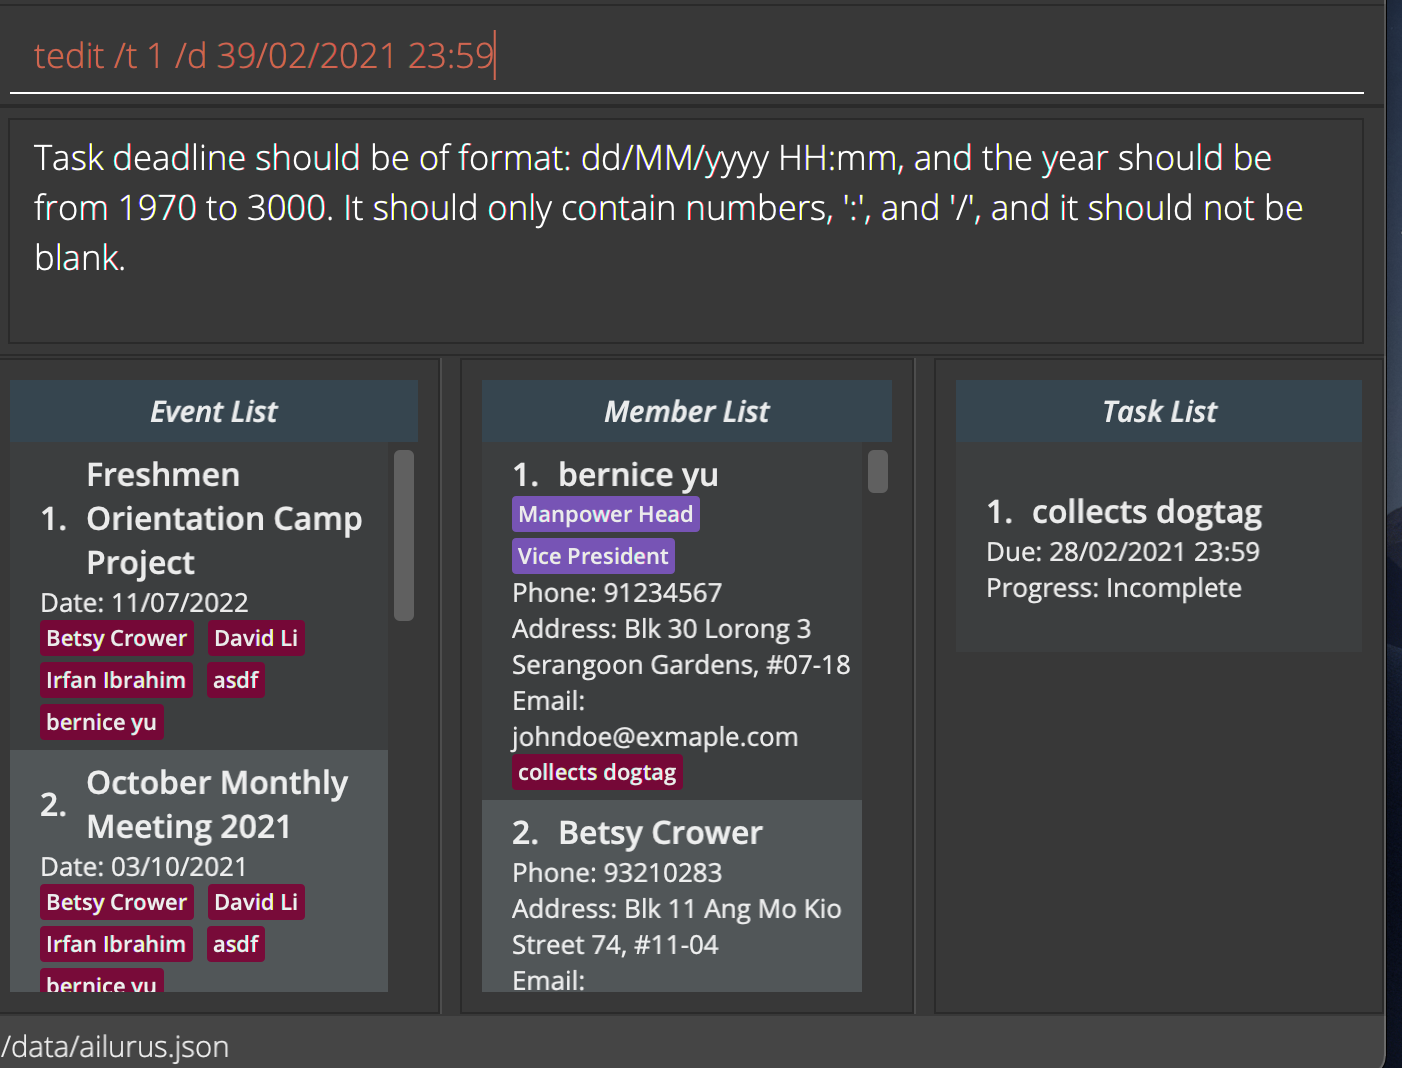Click the Event List header

pyautogui.click(x=214, y=411)
